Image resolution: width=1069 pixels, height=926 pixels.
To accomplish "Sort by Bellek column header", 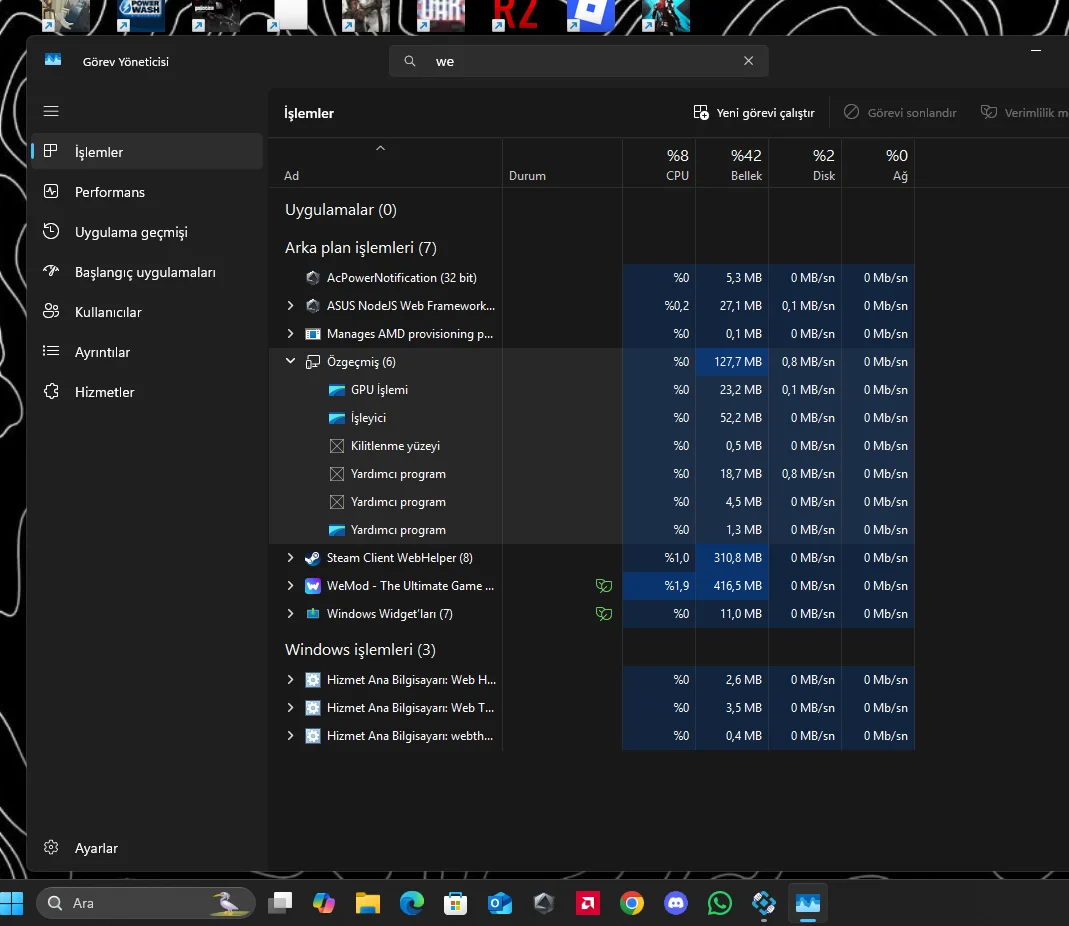I will (732, 164).
